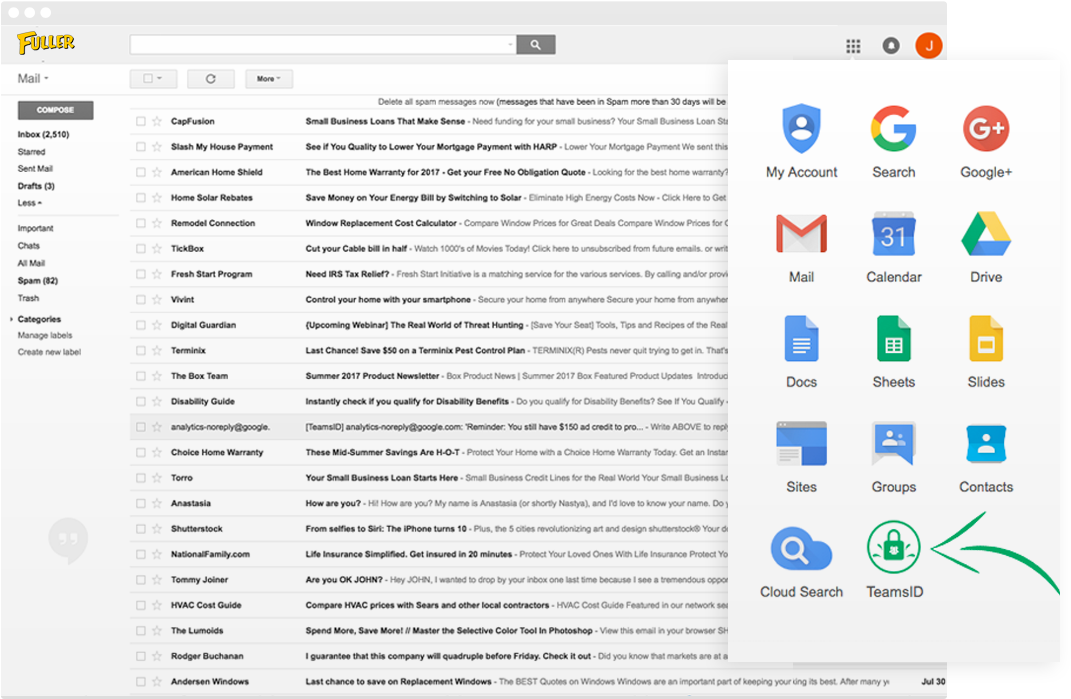Open the Hangouts quote icon

(x=68, y=540)
